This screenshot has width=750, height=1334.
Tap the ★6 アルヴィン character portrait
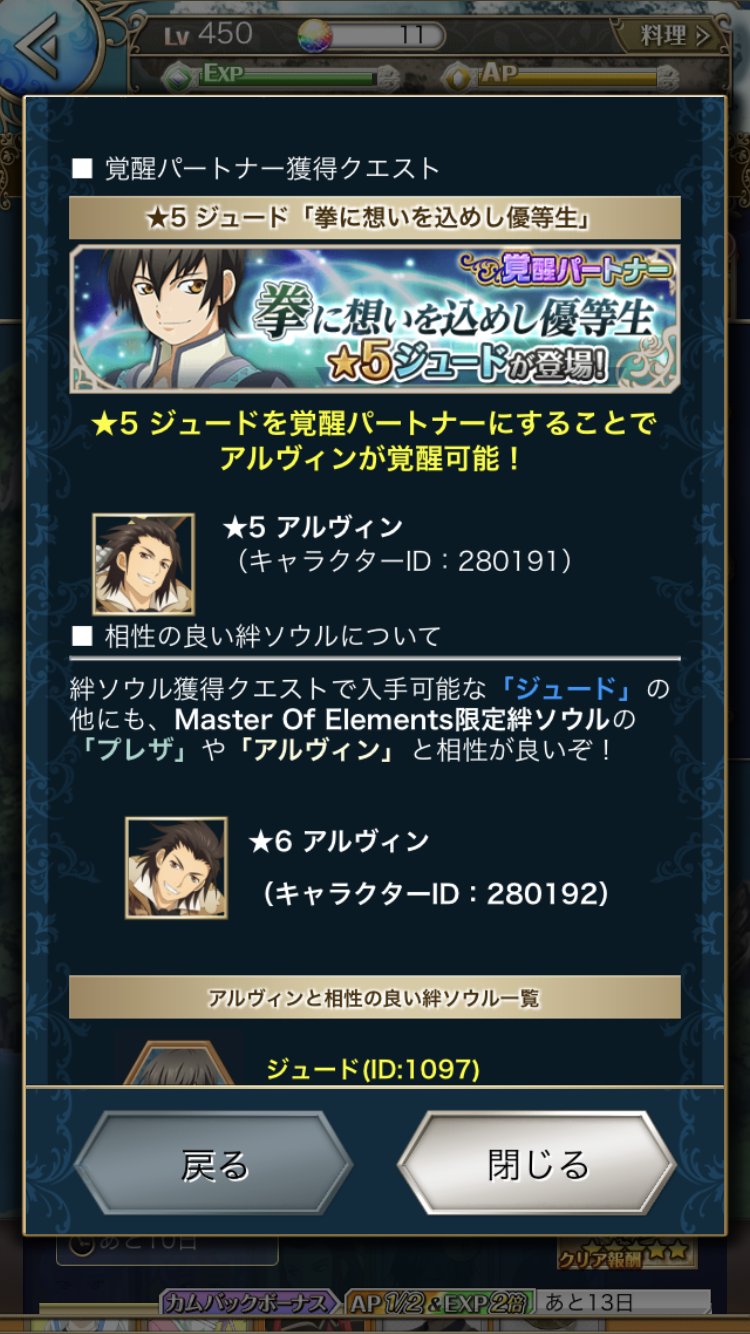[x=176, y=867]
